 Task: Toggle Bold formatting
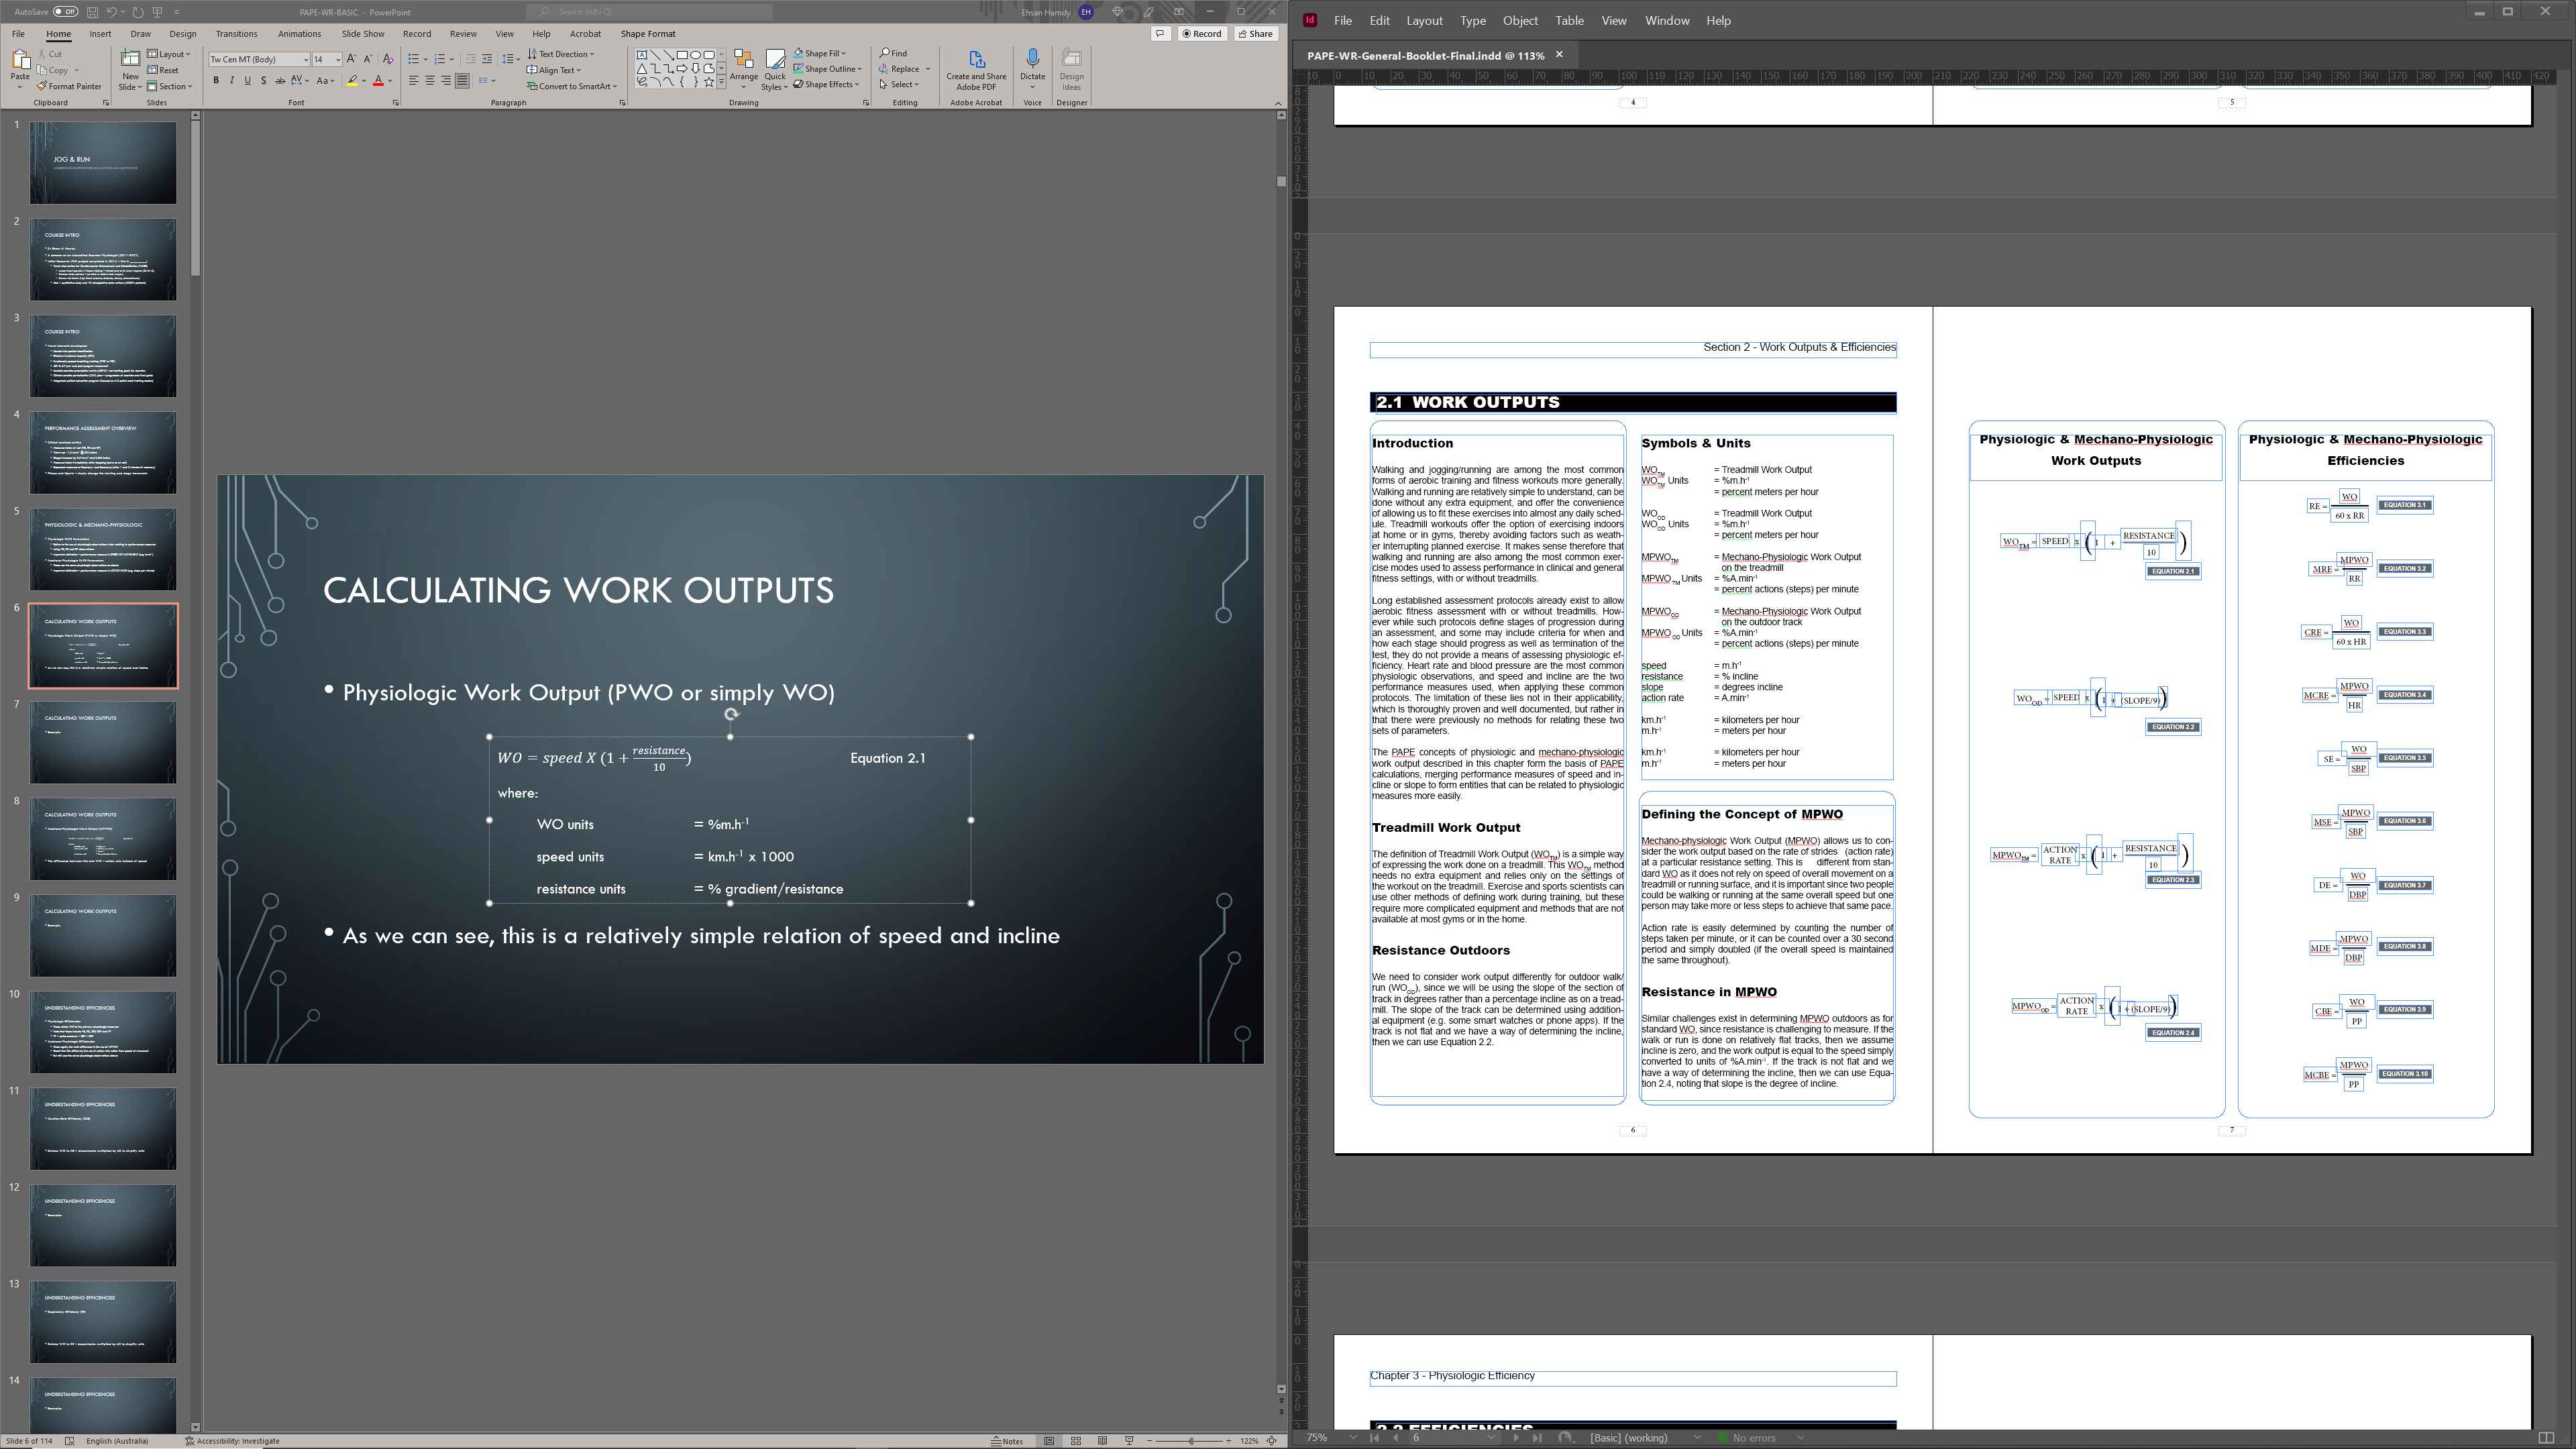pyautogui.click(x=216, y=81)
